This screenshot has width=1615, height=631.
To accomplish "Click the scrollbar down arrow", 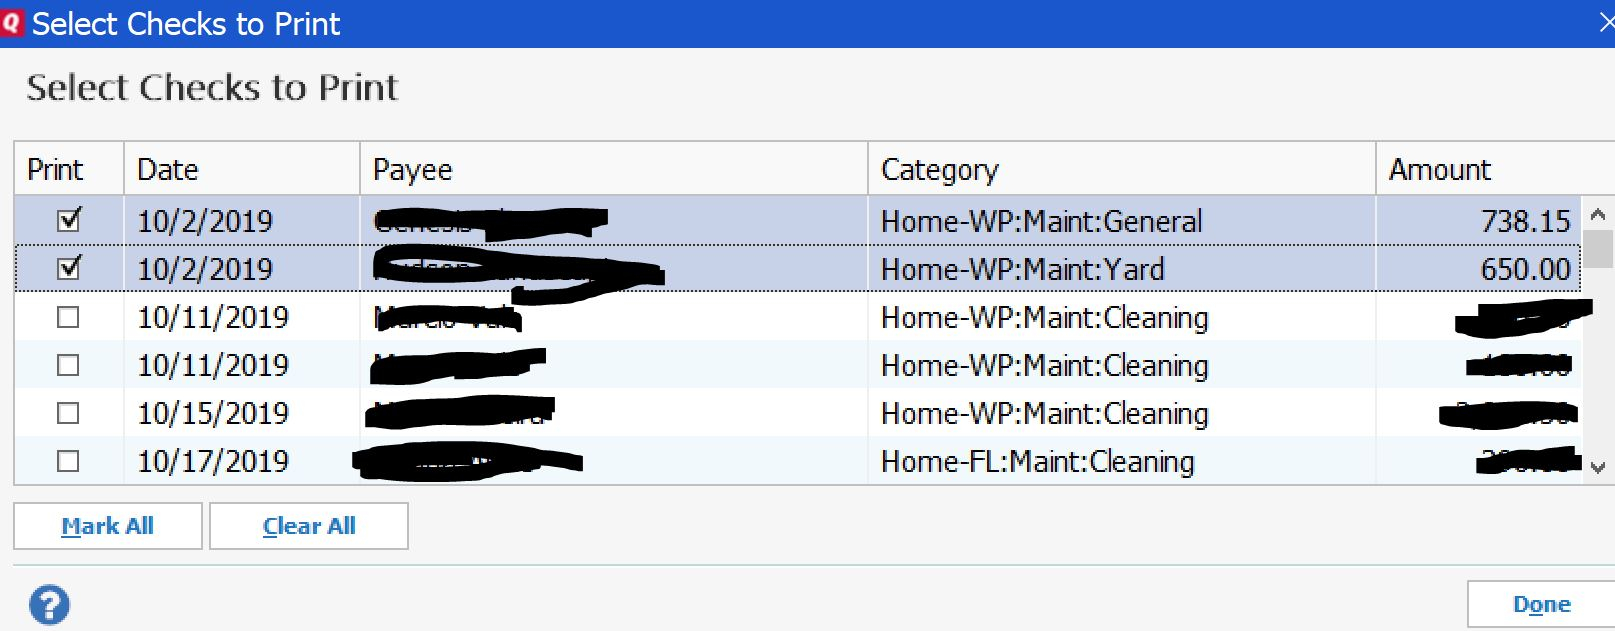I will (1597, 466).
